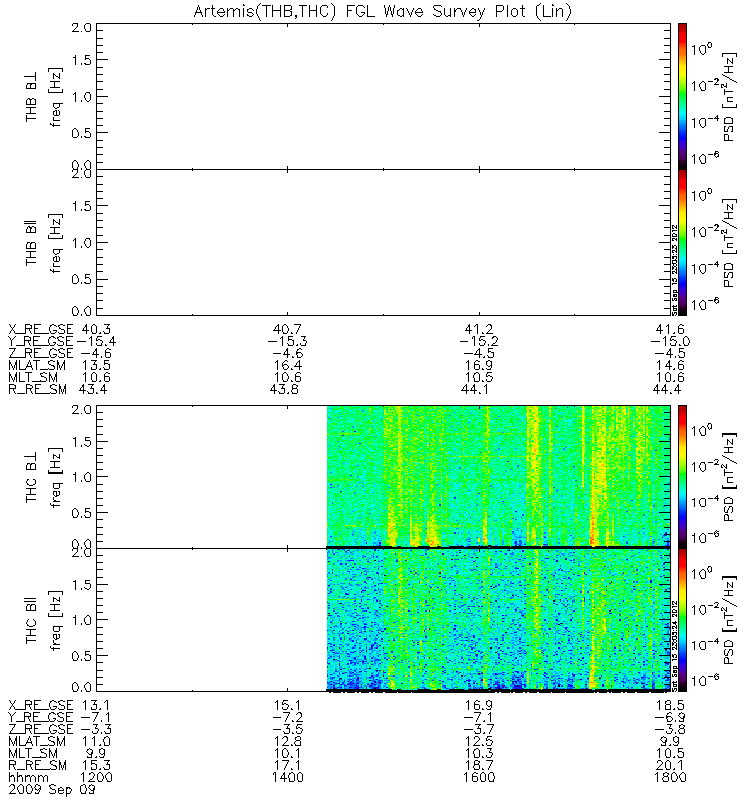Click the MLAT_SM value 12.8

tap(288, 741)
